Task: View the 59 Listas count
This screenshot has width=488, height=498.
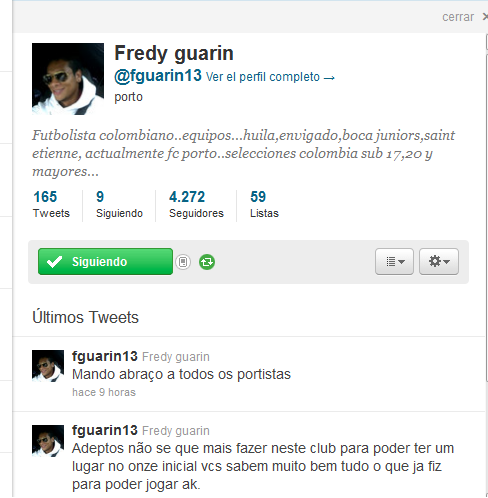Action: pyautogui.click(x=264, y=204)
